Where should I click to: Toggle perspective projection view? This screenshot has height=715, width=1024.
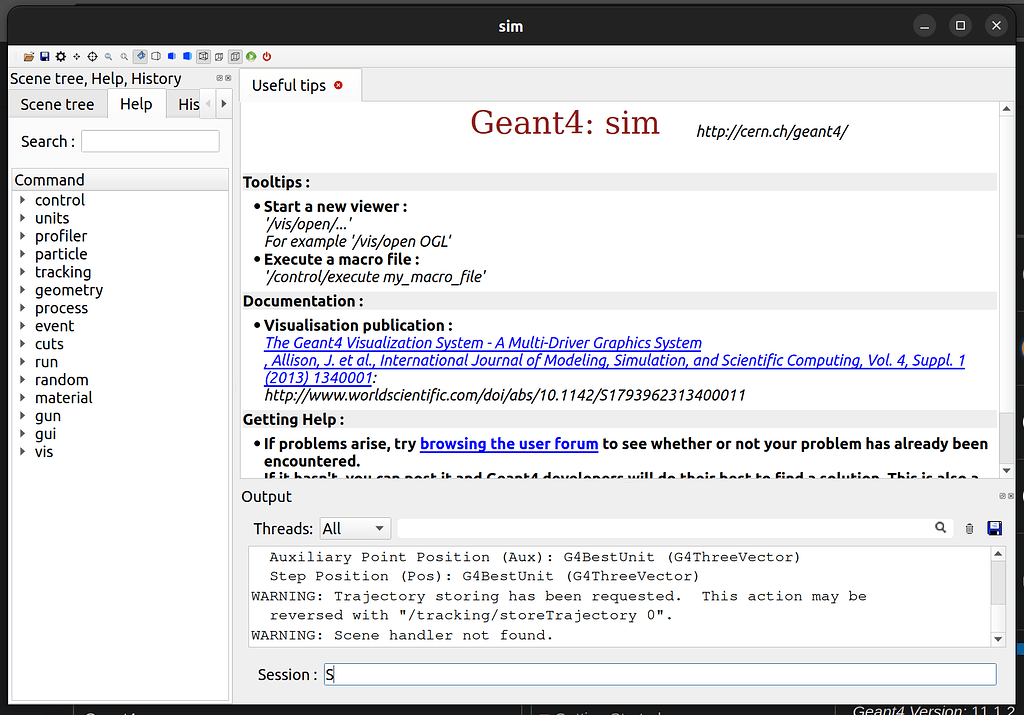pos(220,56)
